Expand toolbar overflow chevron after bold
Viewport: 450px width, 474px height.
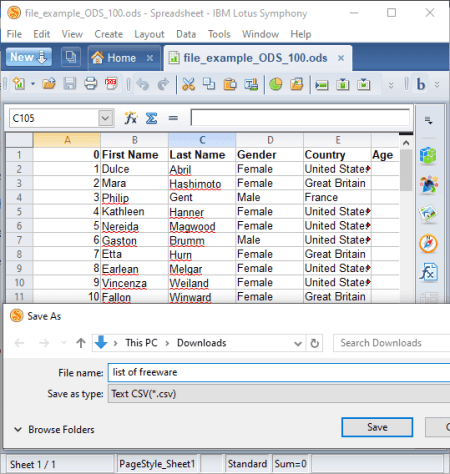437,85
